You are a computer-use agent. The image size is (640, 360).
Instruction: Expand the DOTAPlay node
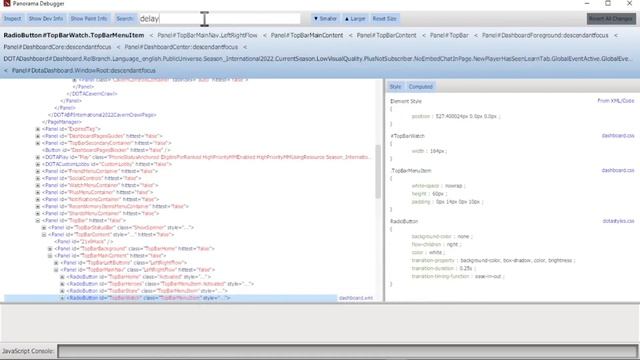point(38,157)
